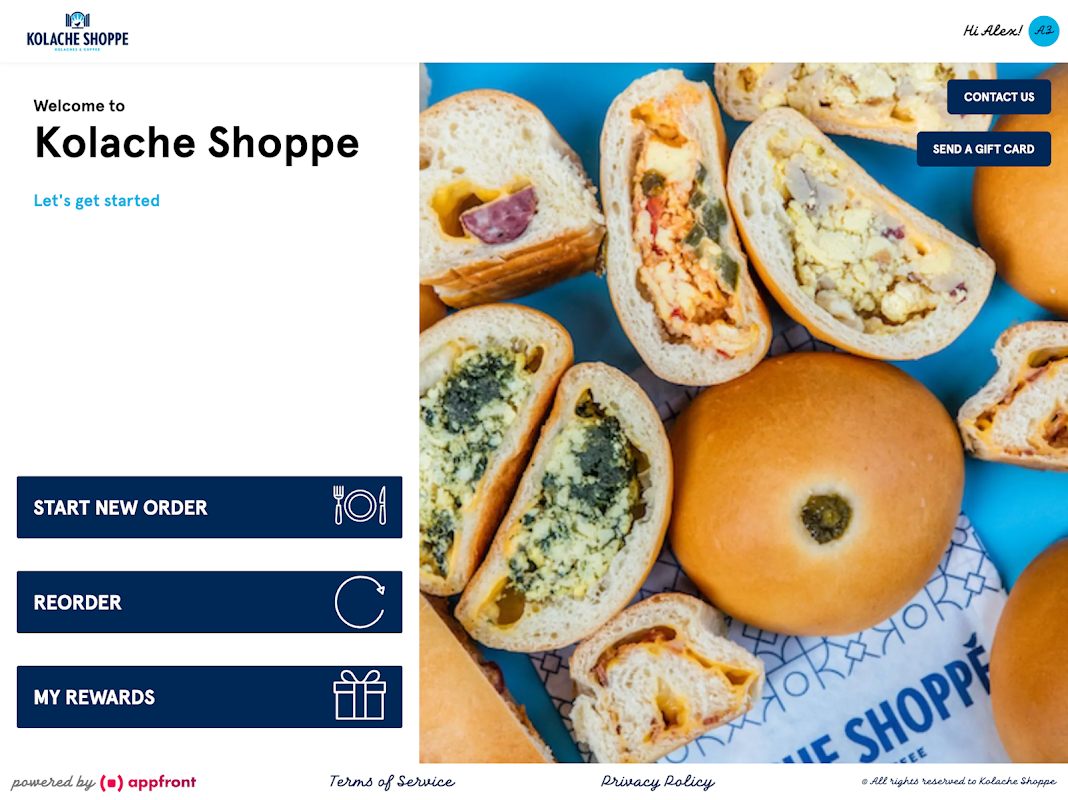The height and width of the screenshot is (800, 1068).
Task: Click the All rights reserved copyright text
Action: tap(958, 782)
